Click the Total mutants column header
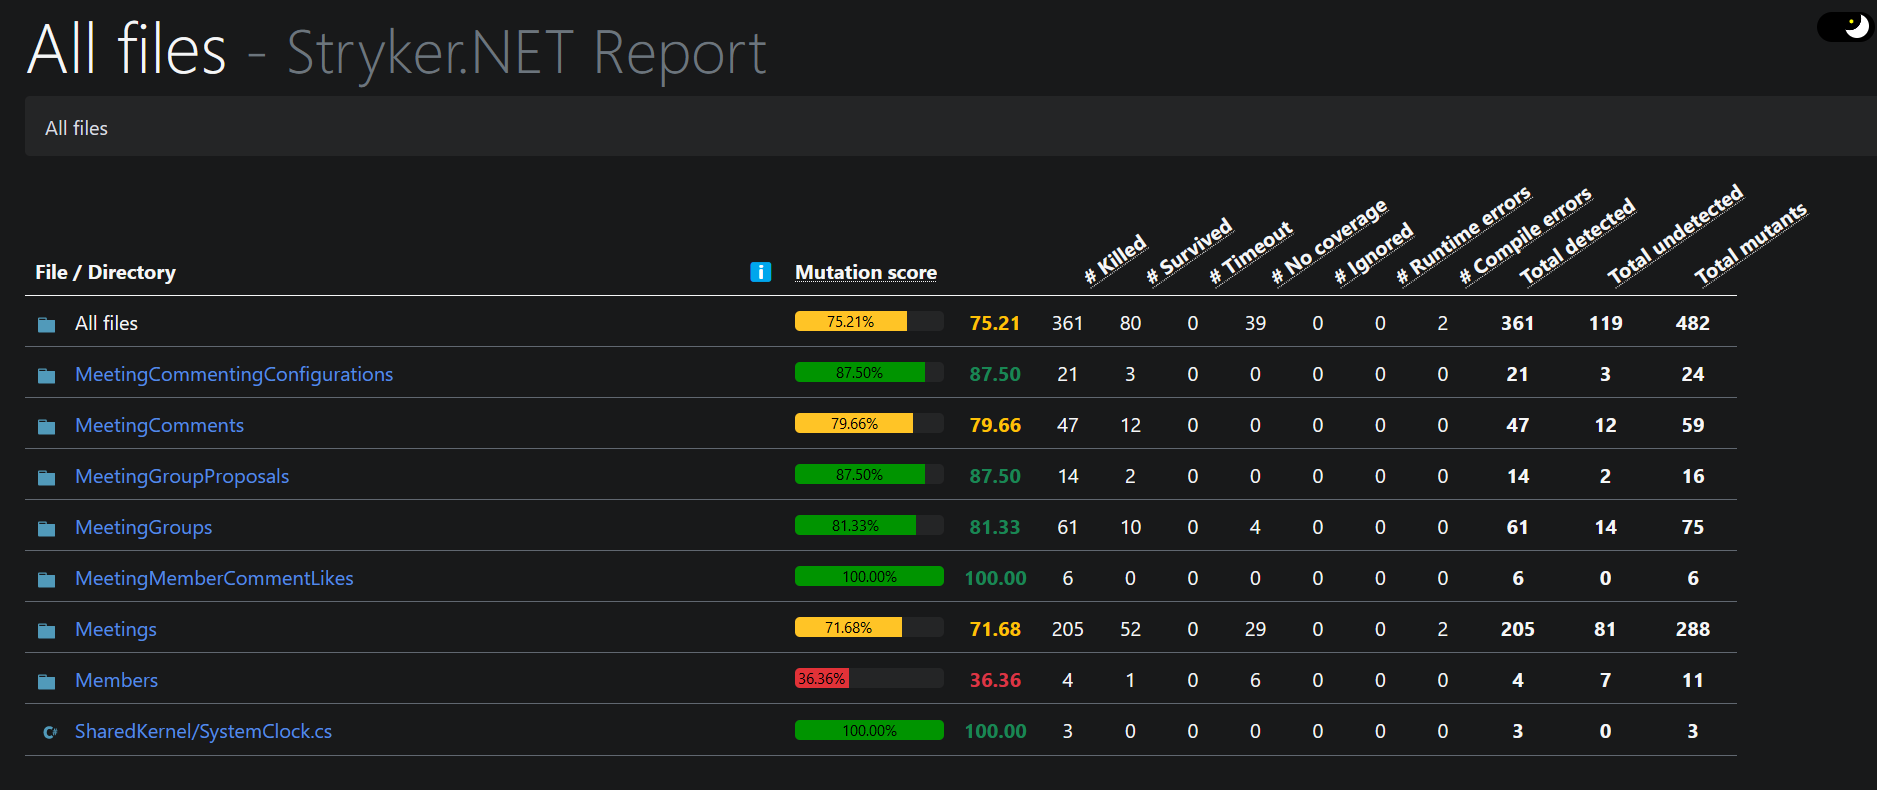This screenshot has width=1877, height=790. 1751,244
